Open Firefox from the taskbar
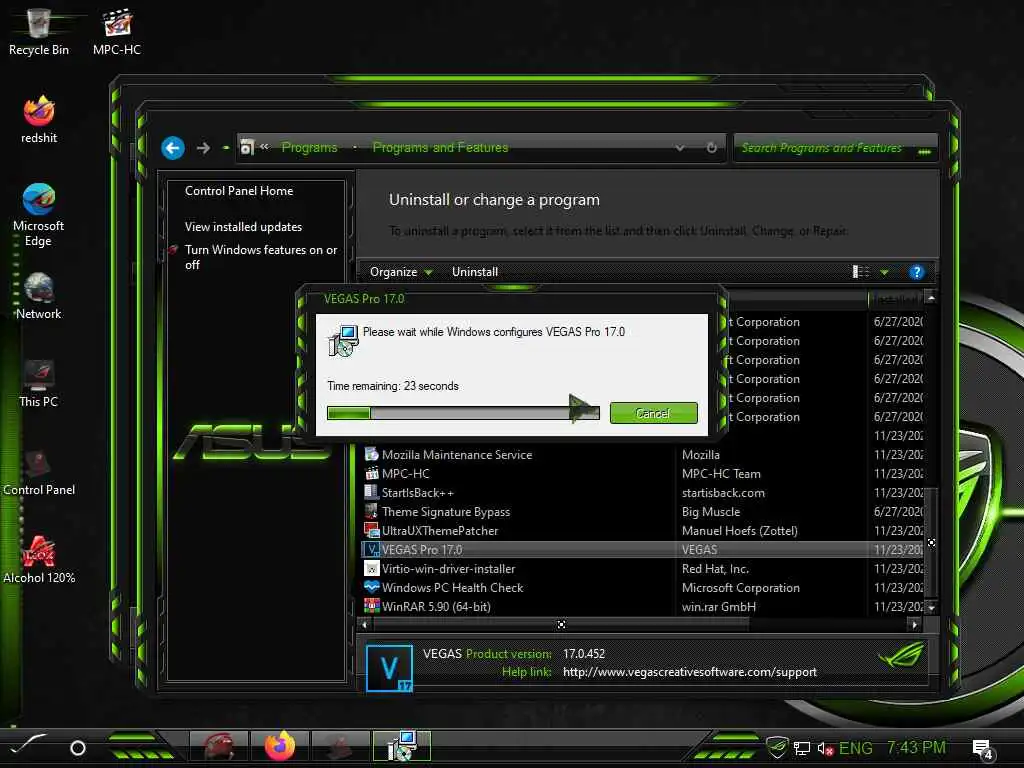 [x=280, y=746]
